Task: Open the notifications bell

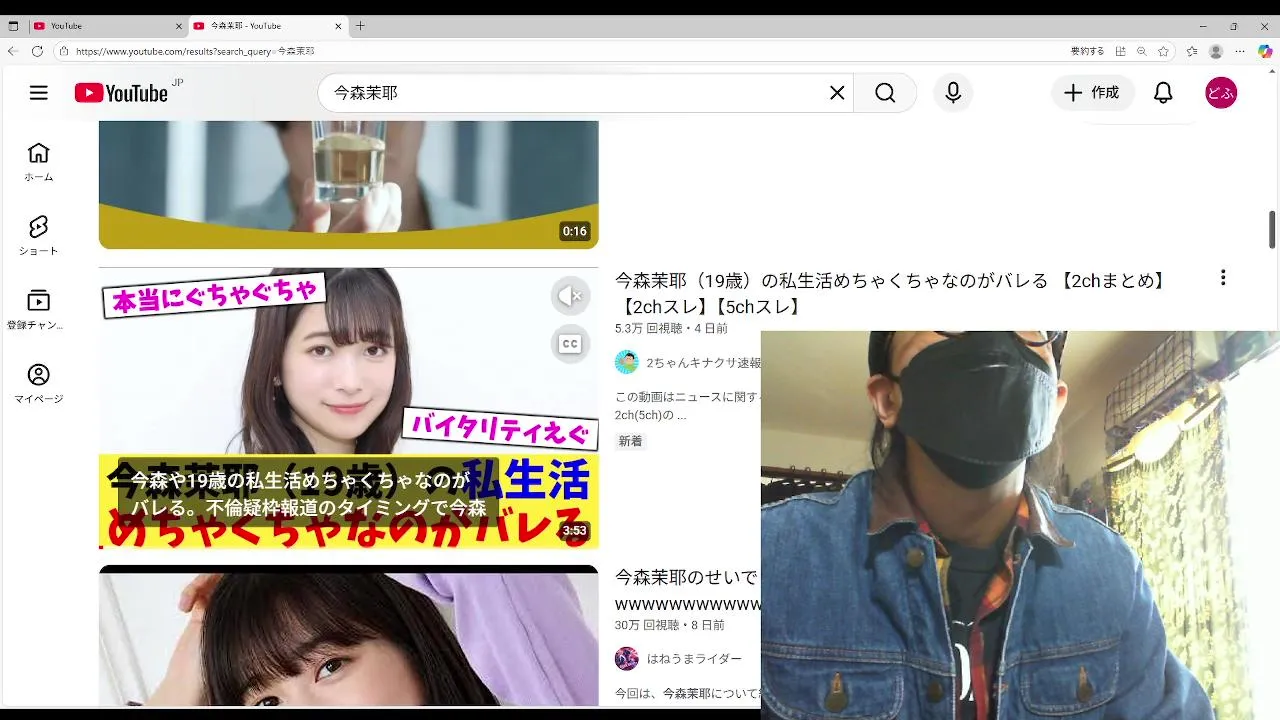Action: point(1163,93)
